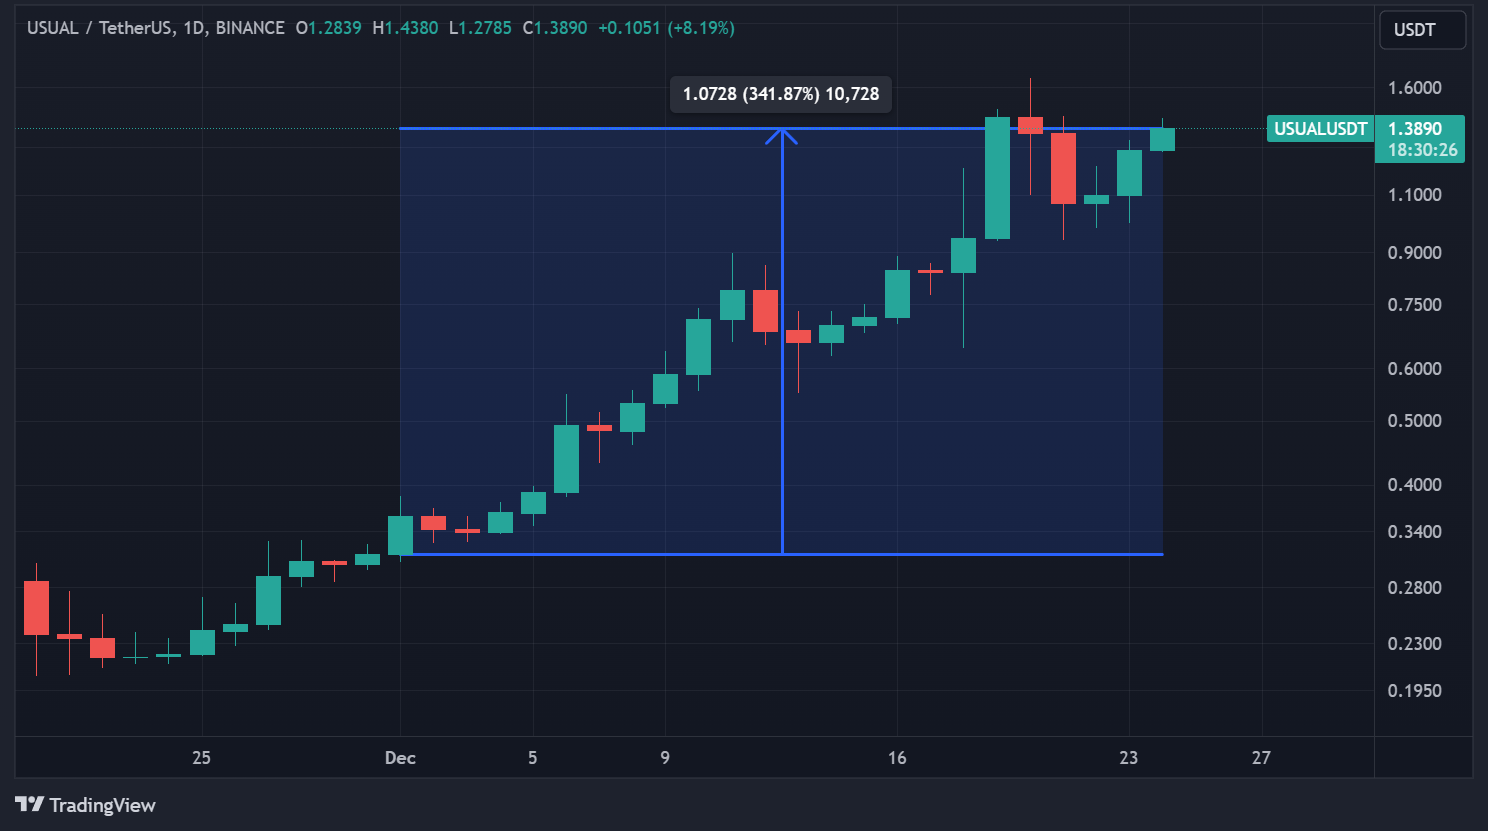Image resolution: width=1488 pixels, height=831 pixels.
Task: Click the 1.6000 price scale label
Action: click(1414, 88)
